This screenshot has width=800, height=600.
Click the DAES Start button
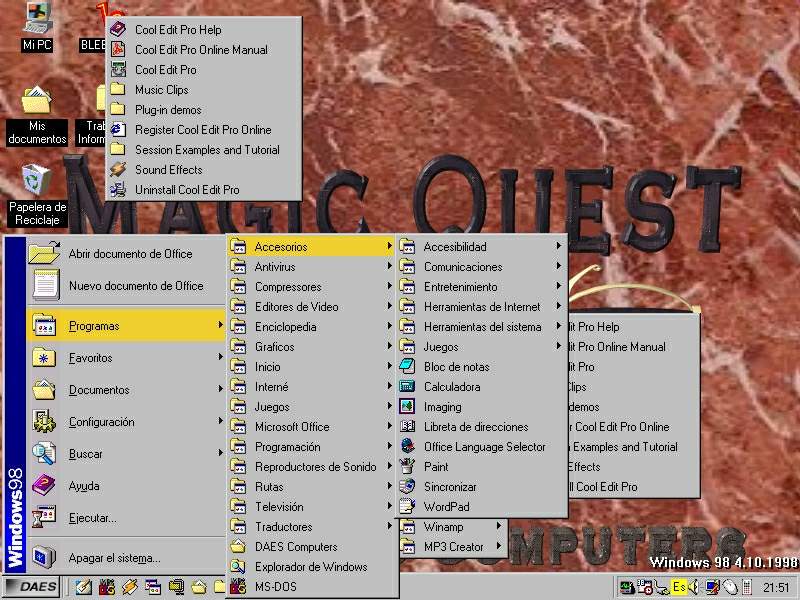(32, 587)
